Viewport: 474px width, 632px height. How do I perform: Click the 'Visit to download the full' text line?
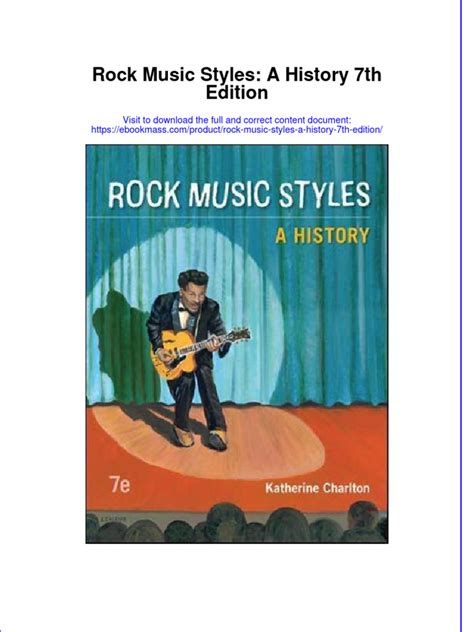[237, 120]
